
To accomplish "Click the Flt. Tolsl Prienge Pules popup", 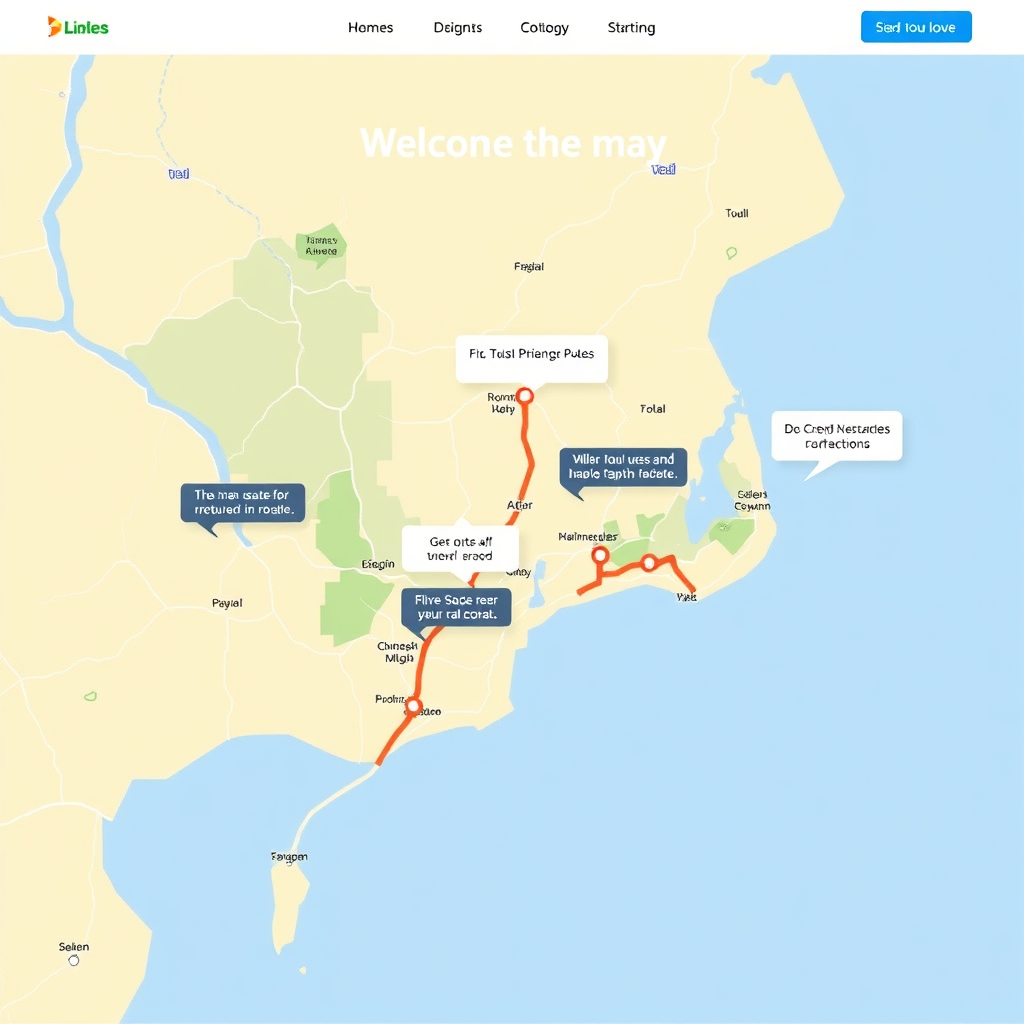I will point(531,358).
